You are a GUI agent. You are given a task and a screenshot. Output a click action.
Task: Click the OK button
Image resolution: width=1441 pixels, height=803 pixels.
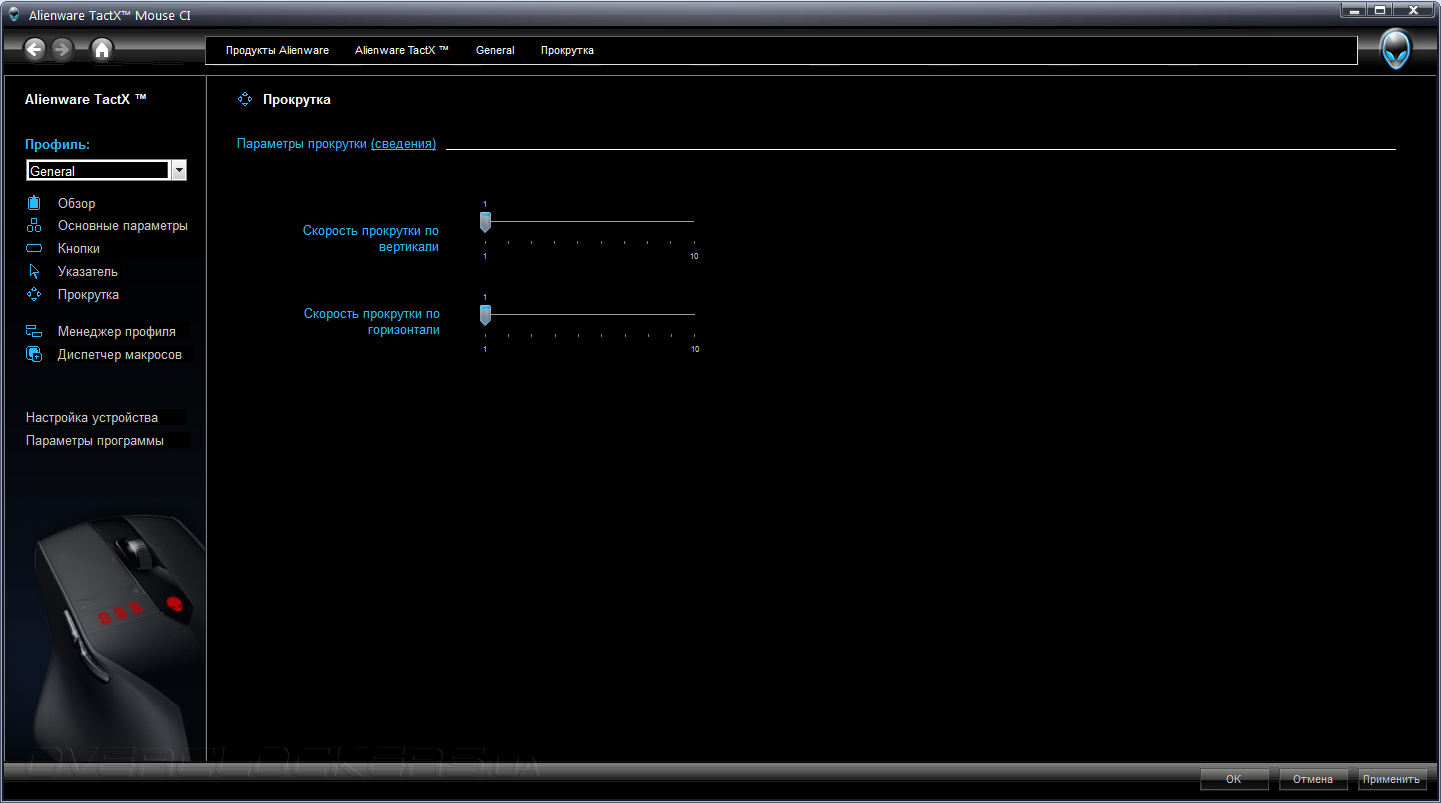[x=1233, y=779]
